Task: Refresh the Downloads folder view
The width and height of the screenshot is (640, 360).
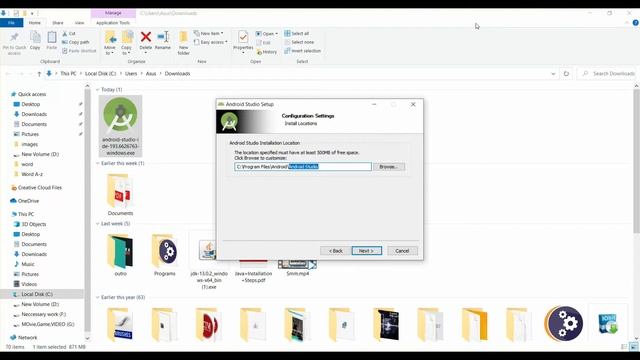Action: coord(566,74)
